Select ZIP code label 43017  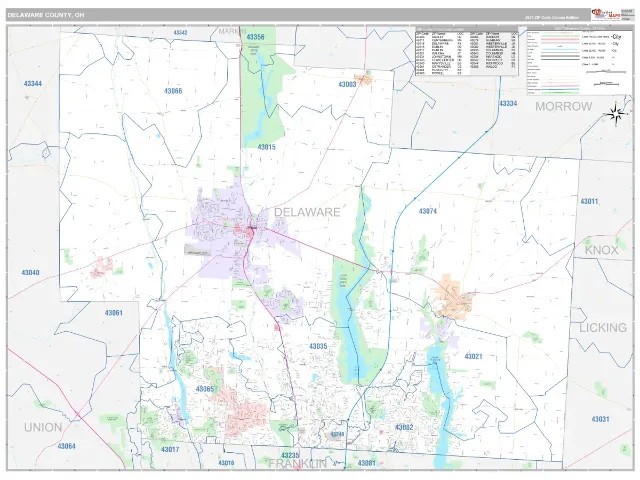pyautogui.click(x=170, y=450)
